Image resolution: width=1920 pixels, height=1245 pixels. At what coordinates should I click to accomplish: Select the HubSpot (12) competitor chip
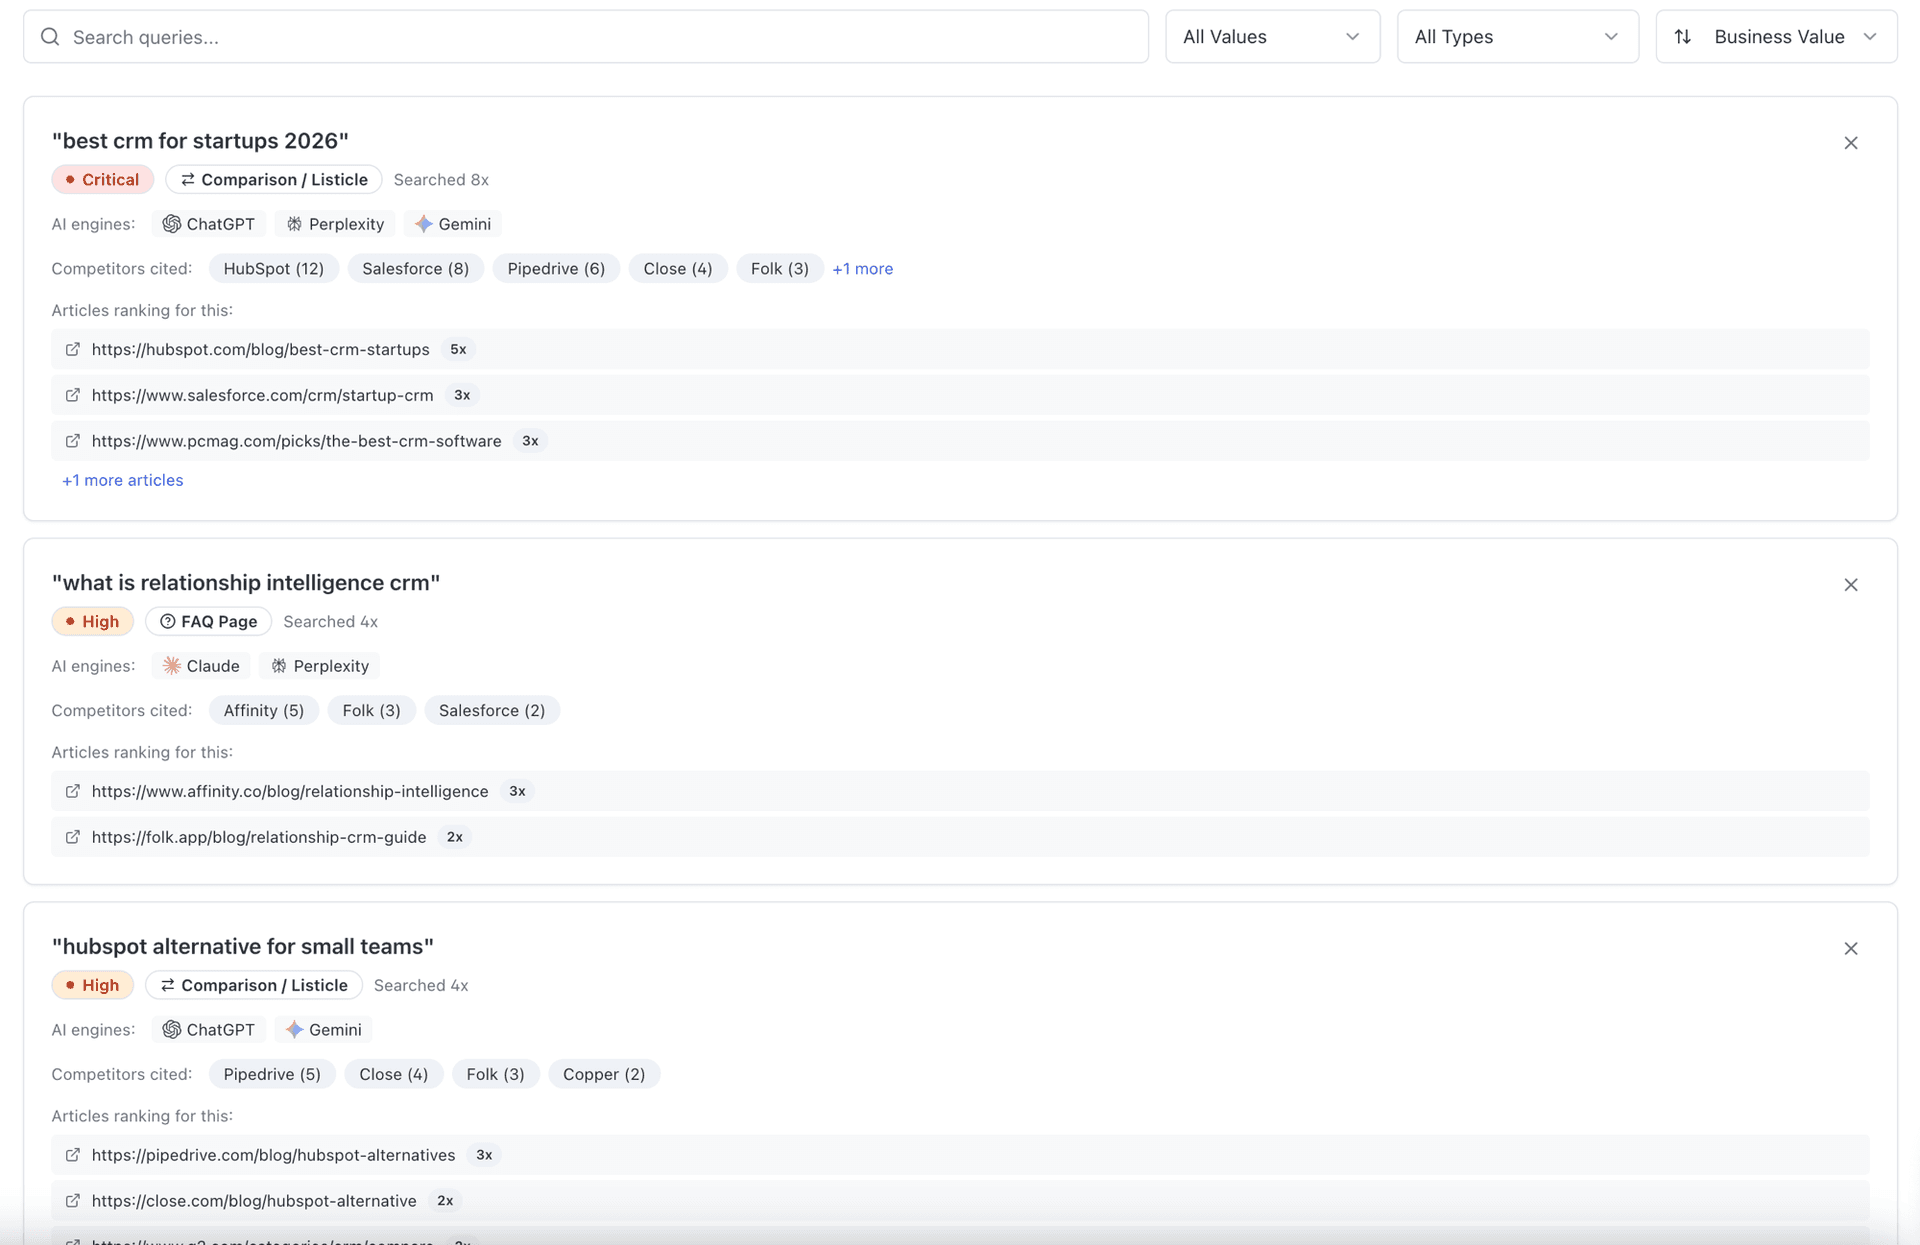coord(273,269)
